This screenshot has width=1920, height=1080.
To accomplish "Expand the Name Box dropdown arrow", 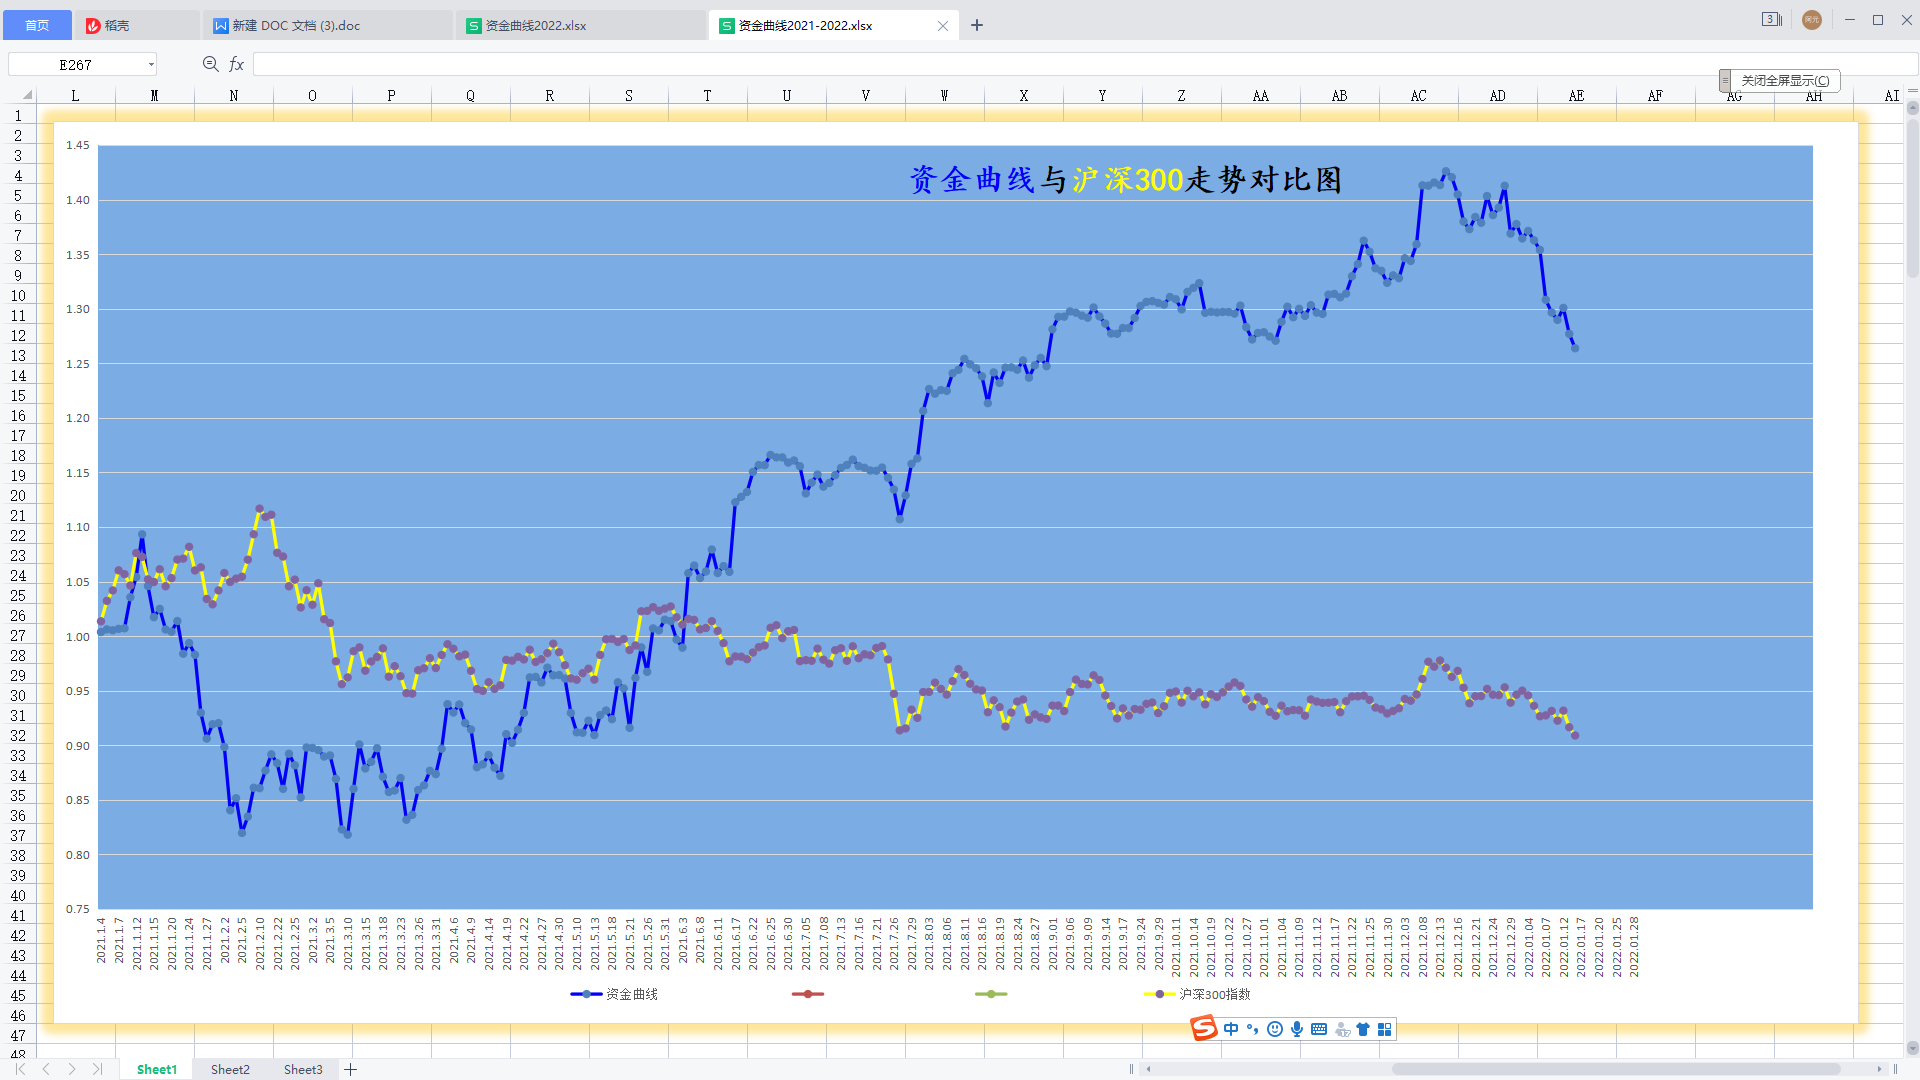I will pyautogui.click(x=151, y=65).
